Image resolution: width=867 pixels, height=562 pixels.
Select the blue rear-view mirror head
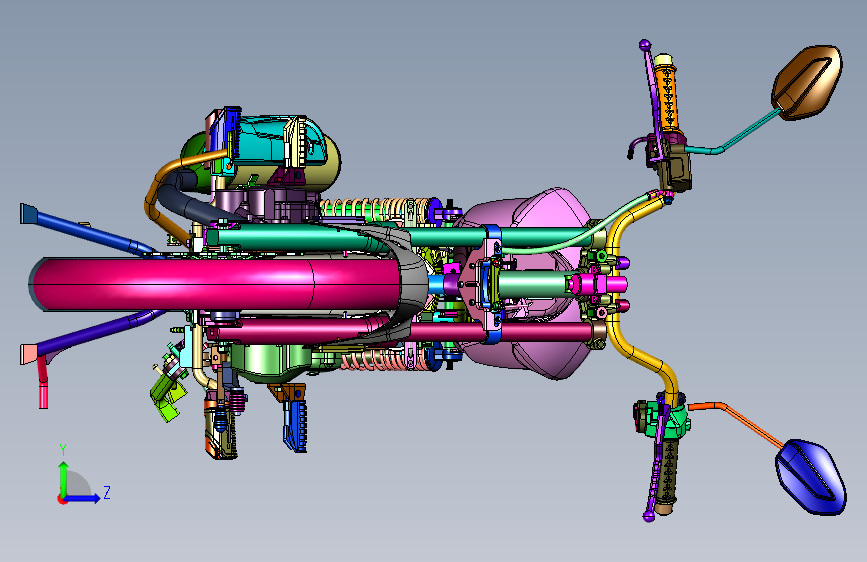811,476
